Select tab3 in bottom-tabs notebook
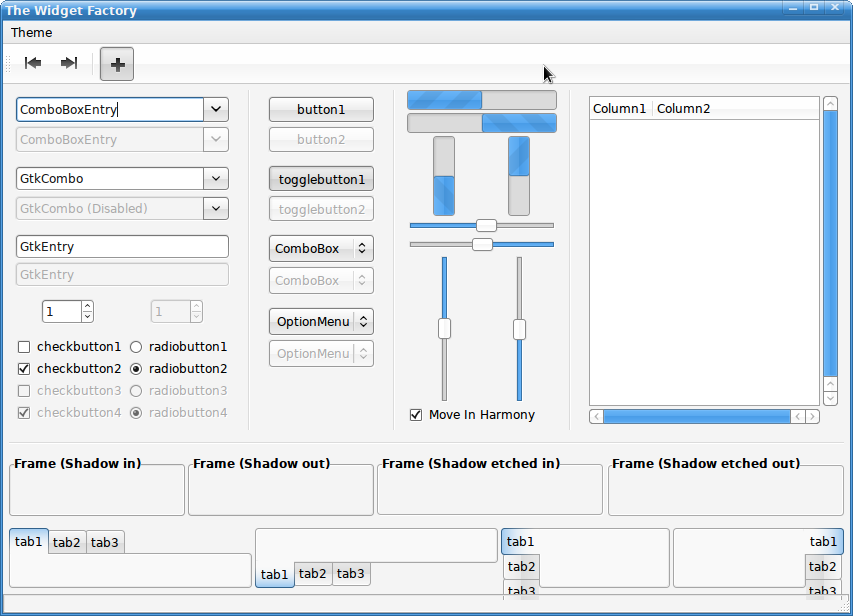 coord(351,574)
